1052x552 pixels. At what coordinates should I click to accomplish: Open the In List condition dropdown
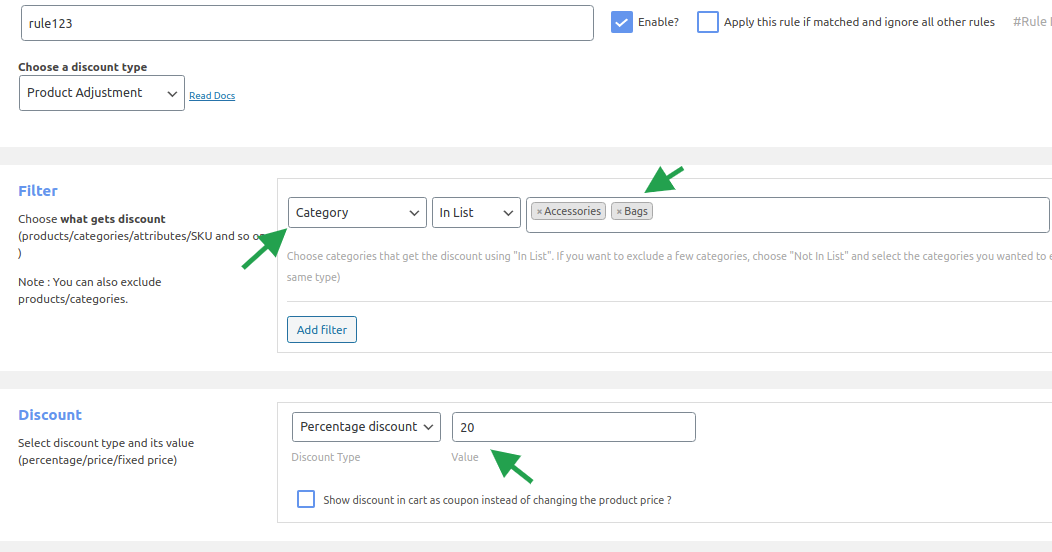[x=476, y=213]
